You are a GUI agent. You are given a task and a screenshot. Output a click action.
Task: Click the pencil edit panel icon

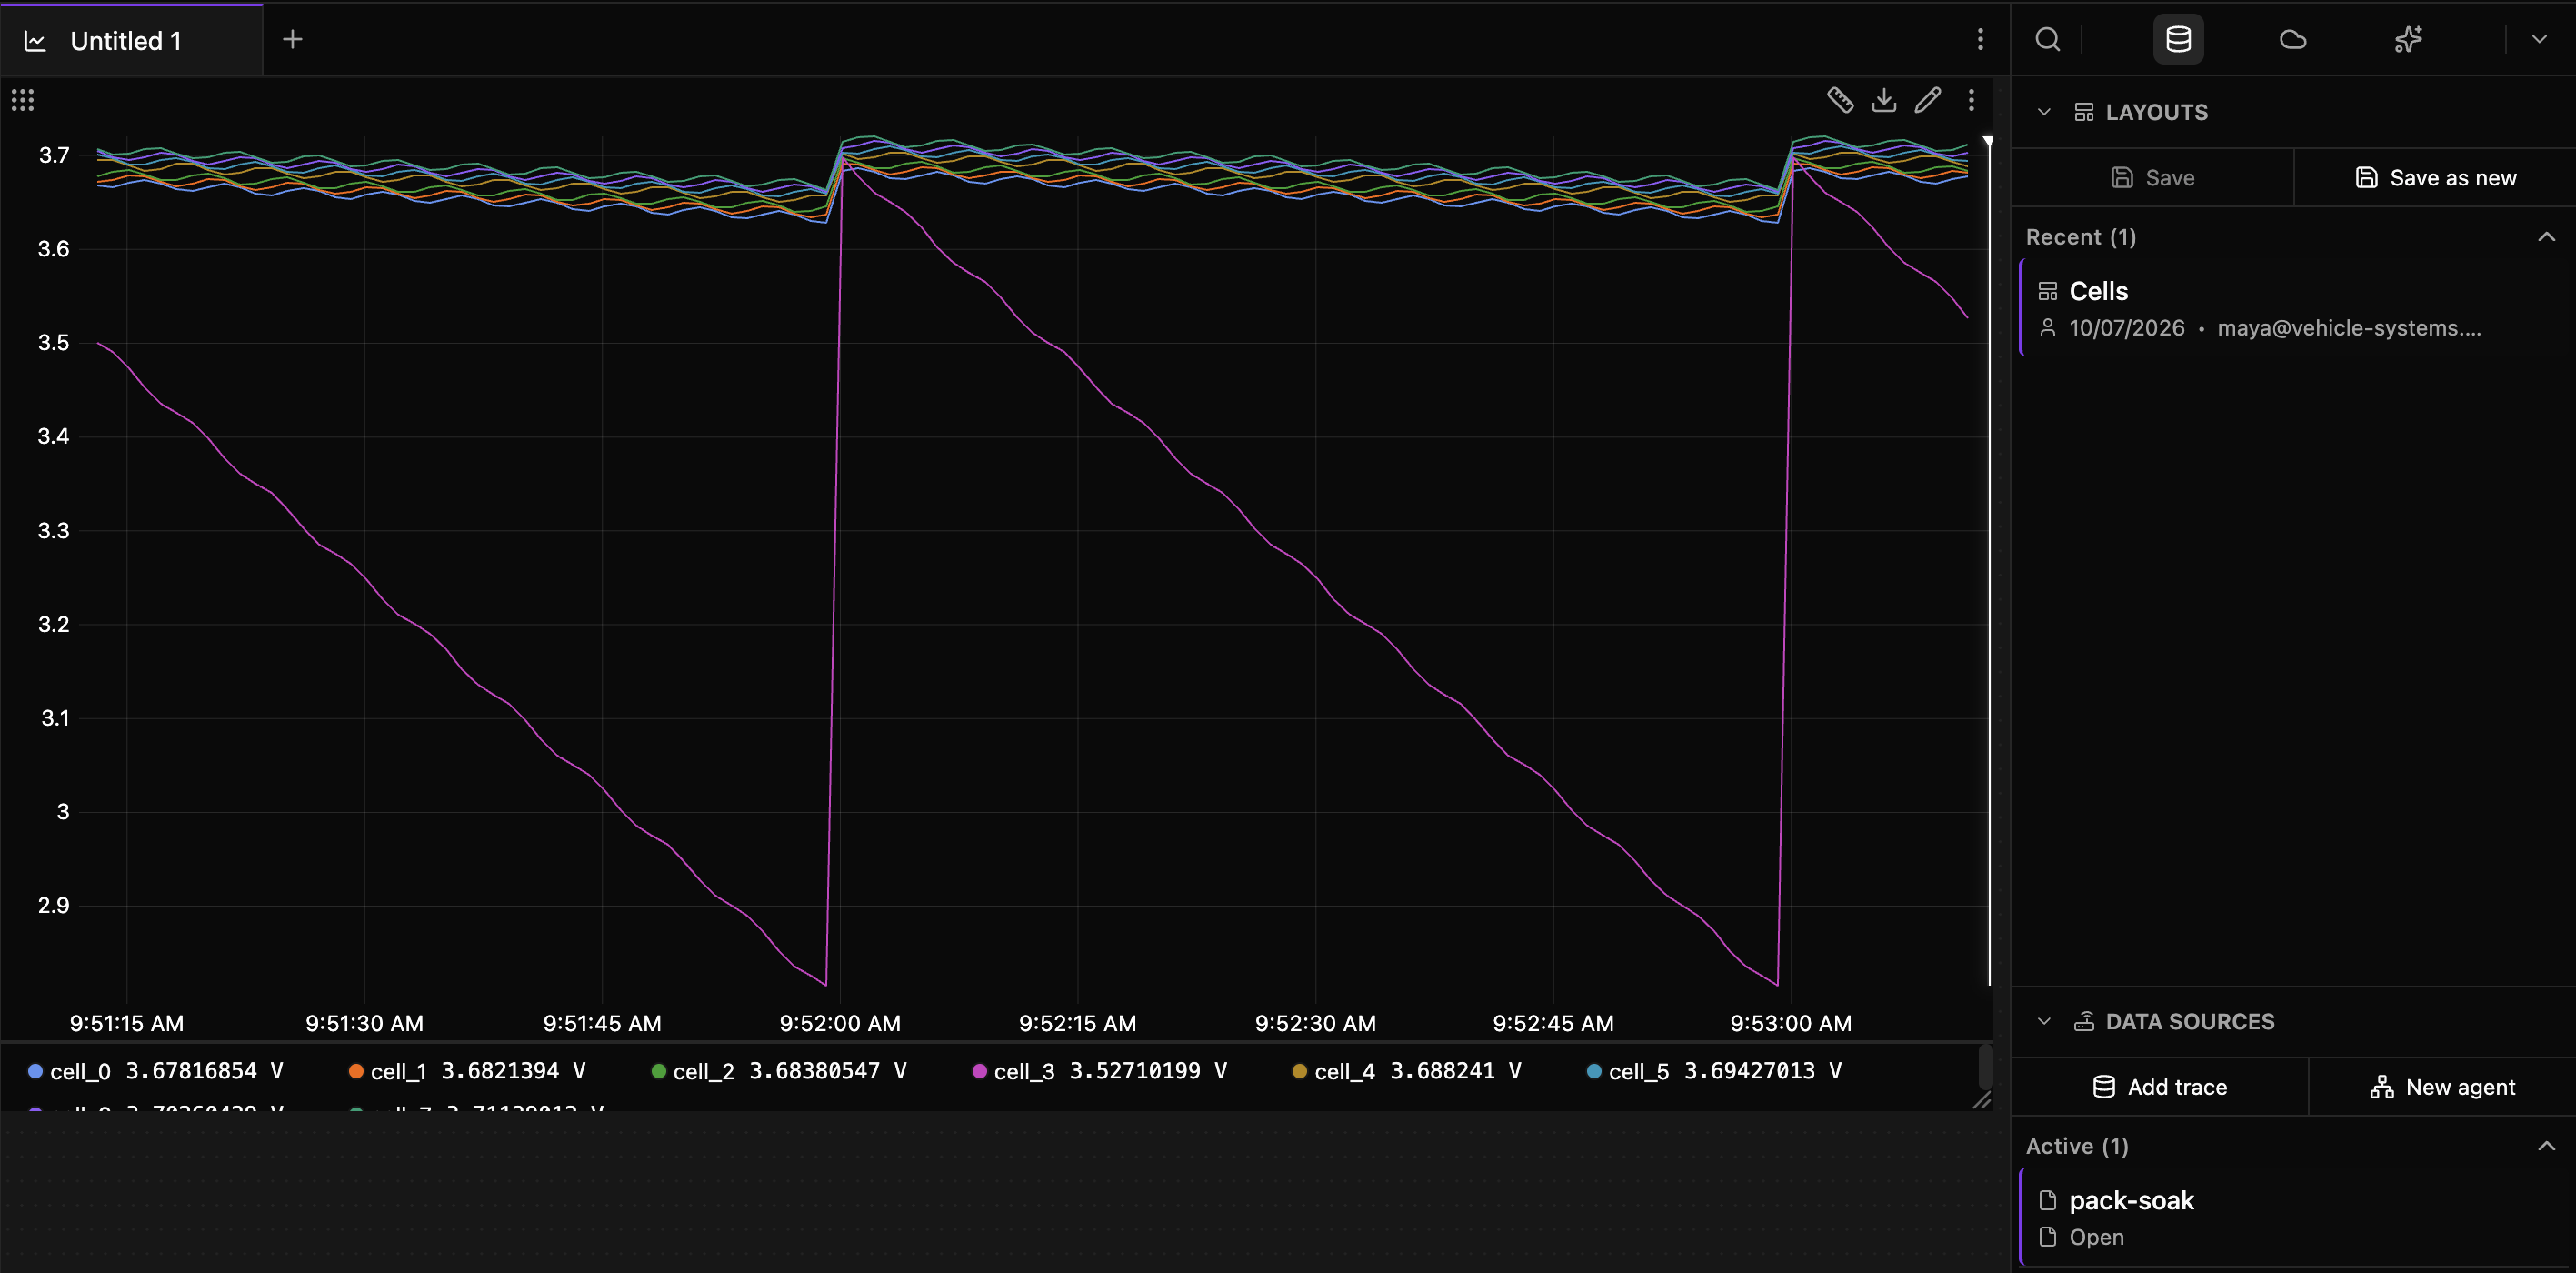point(1928,100)
